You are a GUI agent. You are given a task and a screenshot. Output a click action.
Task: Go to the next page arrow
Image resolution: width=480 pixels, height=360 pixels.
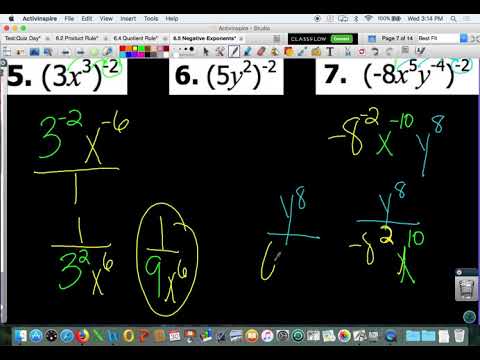[80, 52]
